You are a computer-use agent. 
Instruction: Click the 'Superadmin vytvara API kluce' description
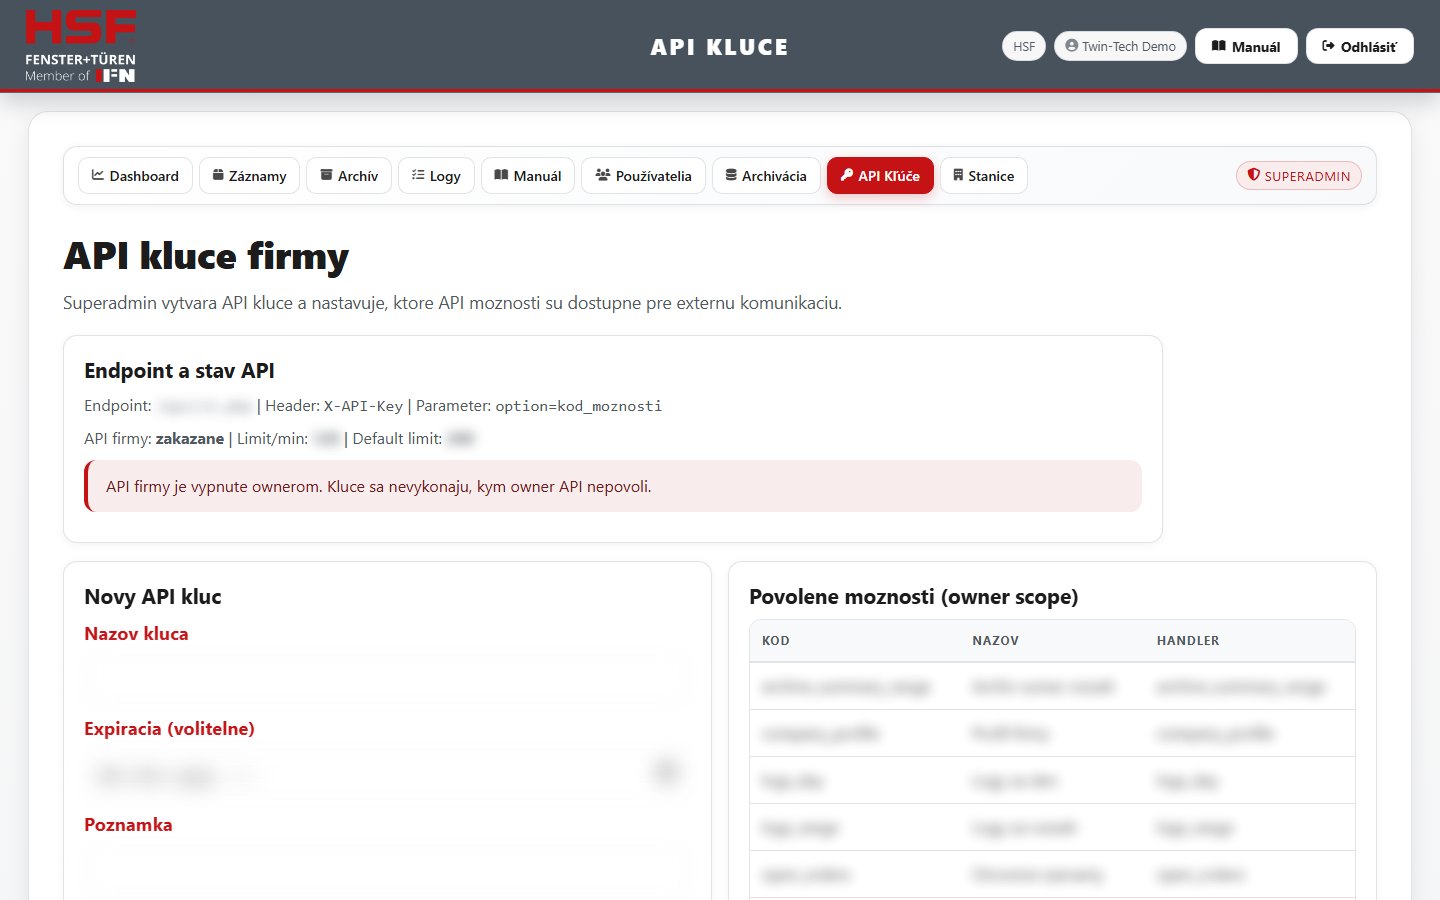click(452, 303)
